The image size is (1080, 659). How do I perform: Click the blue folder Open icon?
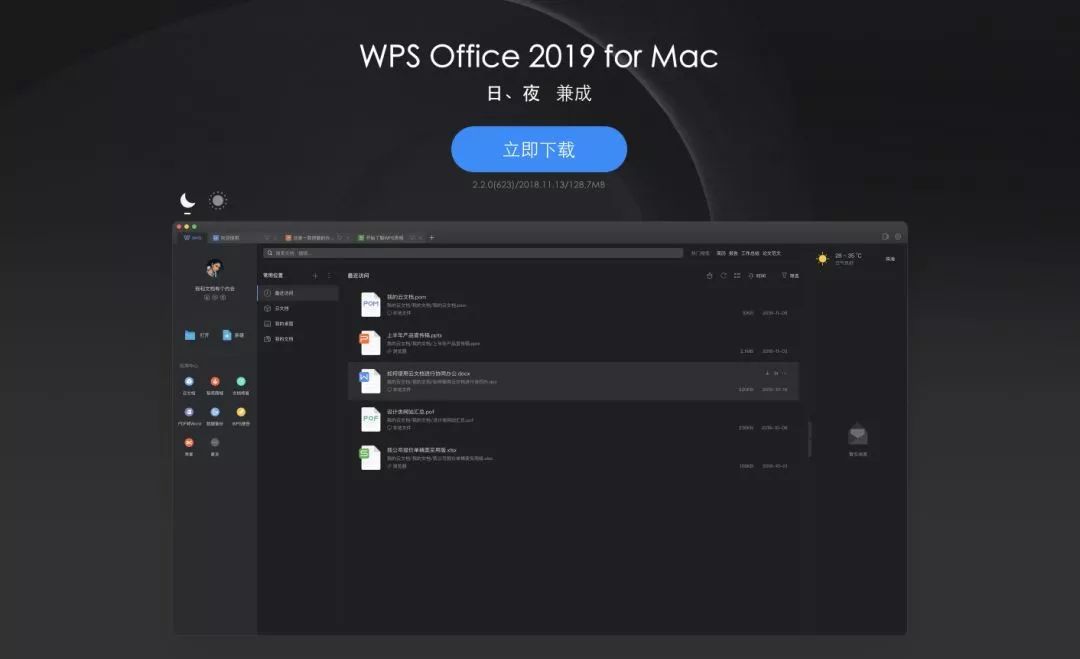pyautogui.click(x=189, y=335)
